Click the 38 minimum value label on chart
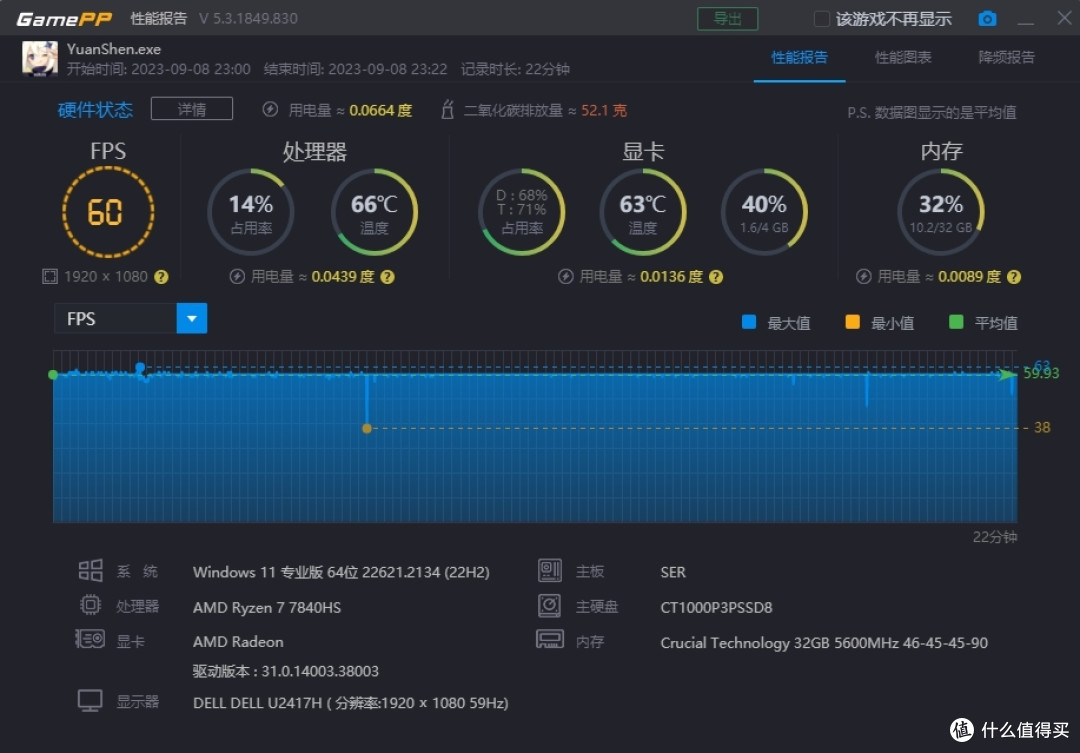Screen dimensions: 1080x753 [1042, 427]
